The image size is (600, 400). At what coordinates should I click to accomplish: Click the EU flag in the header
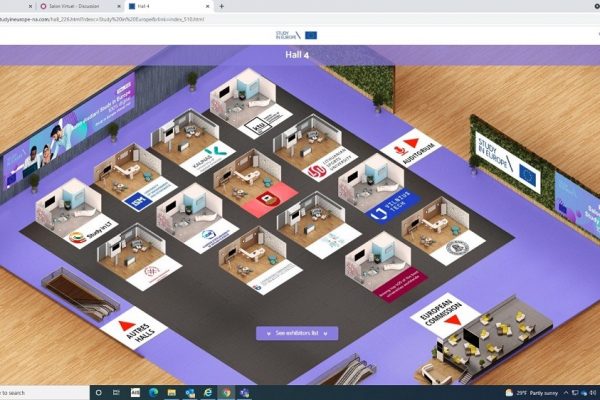311,35
